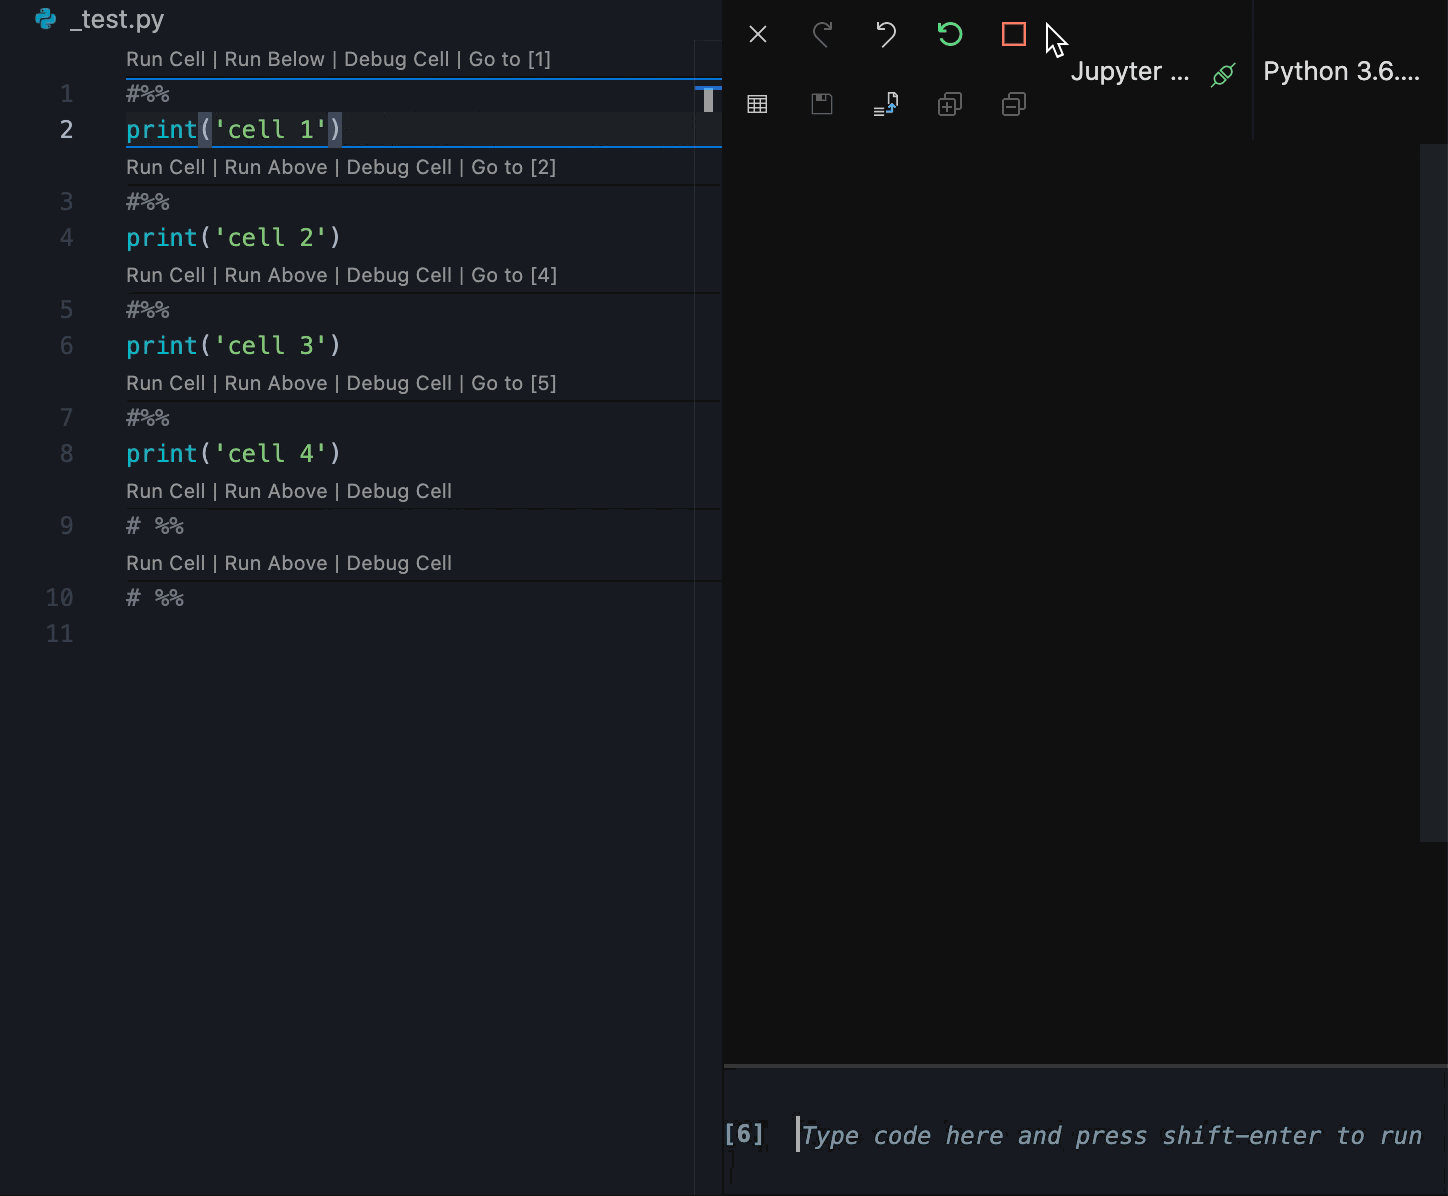
Task: Click Run Below for cell 1
Action: tap(275, 59)
